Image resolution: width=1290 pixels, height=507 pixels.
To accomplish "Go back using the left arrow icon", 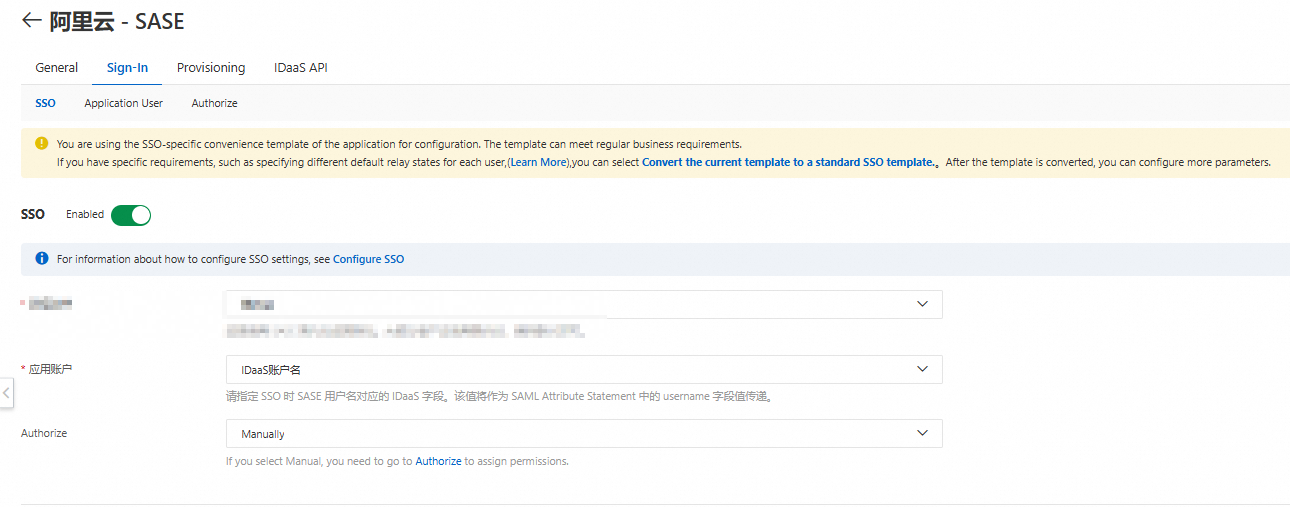I will (x=31, y=20).
